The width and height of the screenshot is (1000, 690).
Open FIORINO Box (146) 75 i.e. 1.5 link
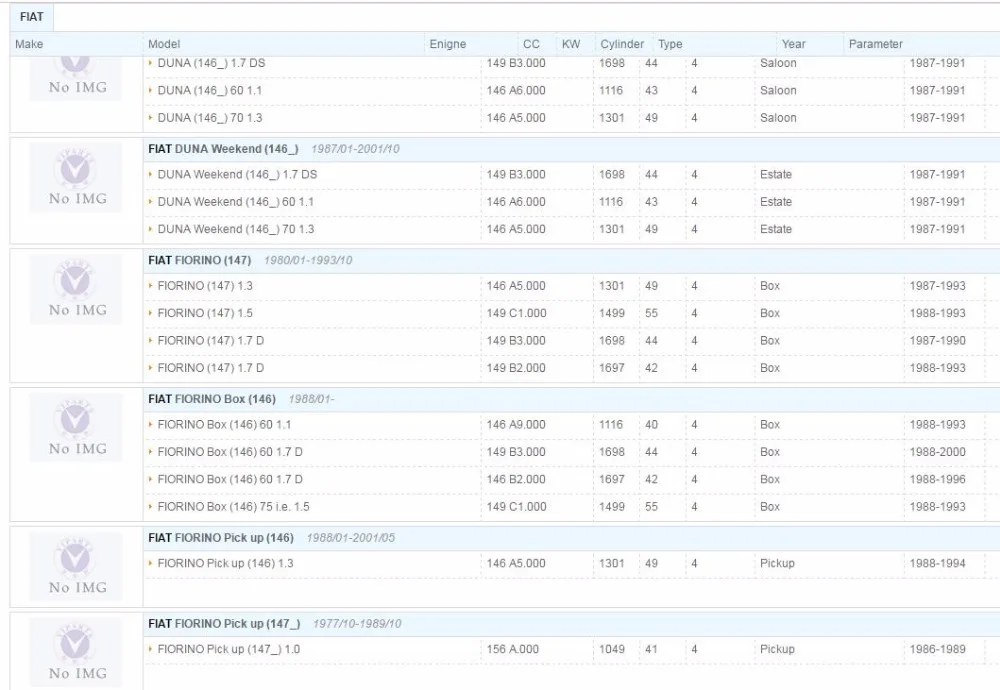tap(233, 507)
